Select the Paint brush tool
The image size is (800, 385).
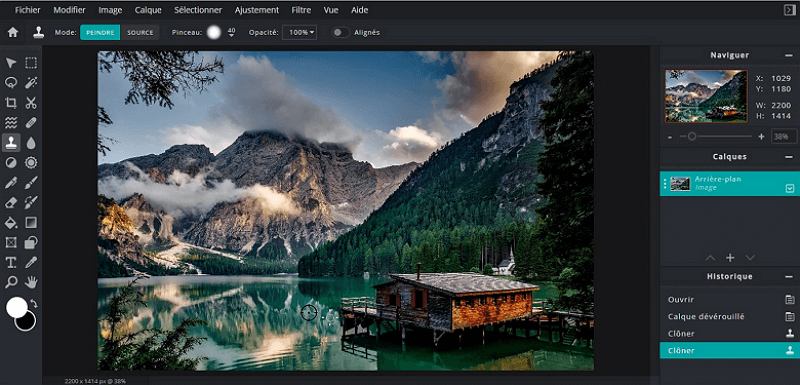click(31, 183)
